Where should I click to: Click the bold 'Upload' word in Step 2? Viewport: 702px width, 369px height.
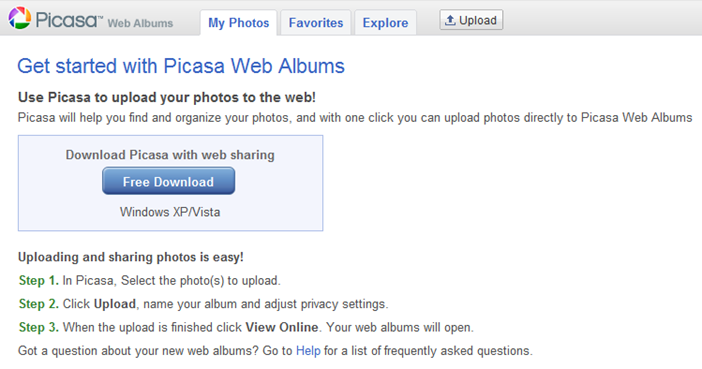coord(115,304)
